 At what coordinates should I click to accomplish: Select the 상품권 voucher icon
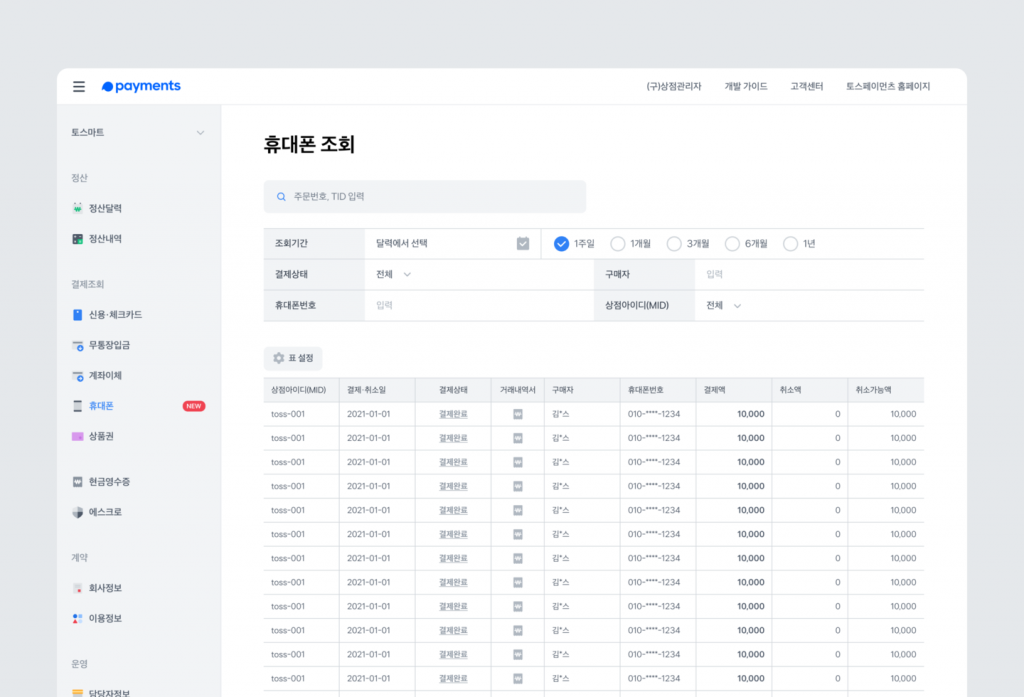78,436
